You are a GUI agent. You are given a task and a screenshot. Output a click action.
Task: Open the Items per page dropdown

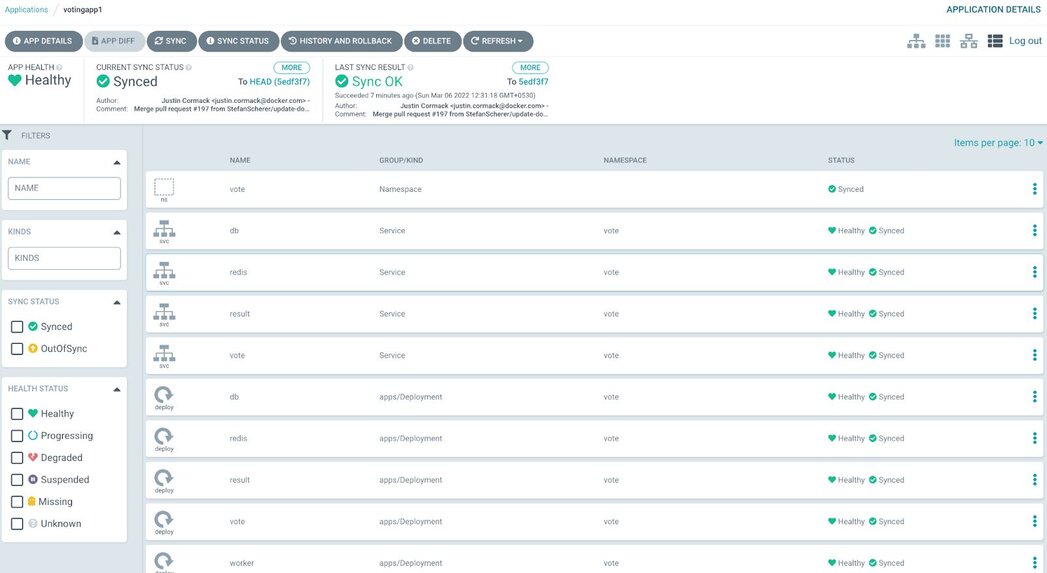coord(998,143)
